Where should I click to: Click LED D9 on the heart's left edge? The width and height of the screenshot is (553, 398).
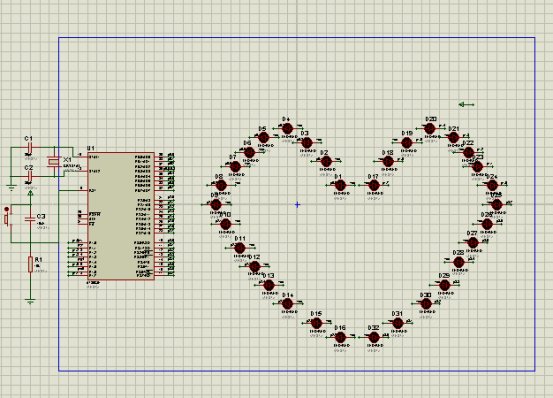pyautogui.click(x=215, y=204)
